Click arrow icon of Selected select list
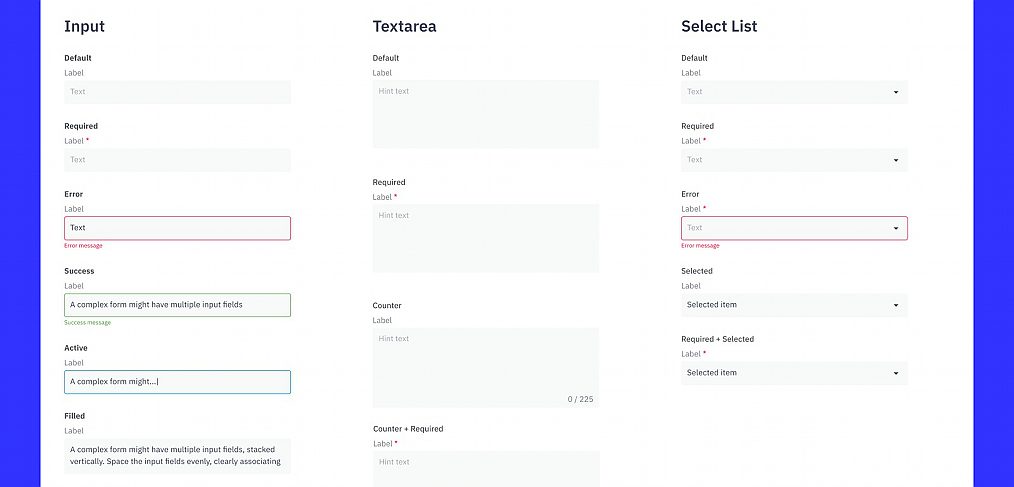The height and width of the screenshot is (487, 1014). pos(896,305)
